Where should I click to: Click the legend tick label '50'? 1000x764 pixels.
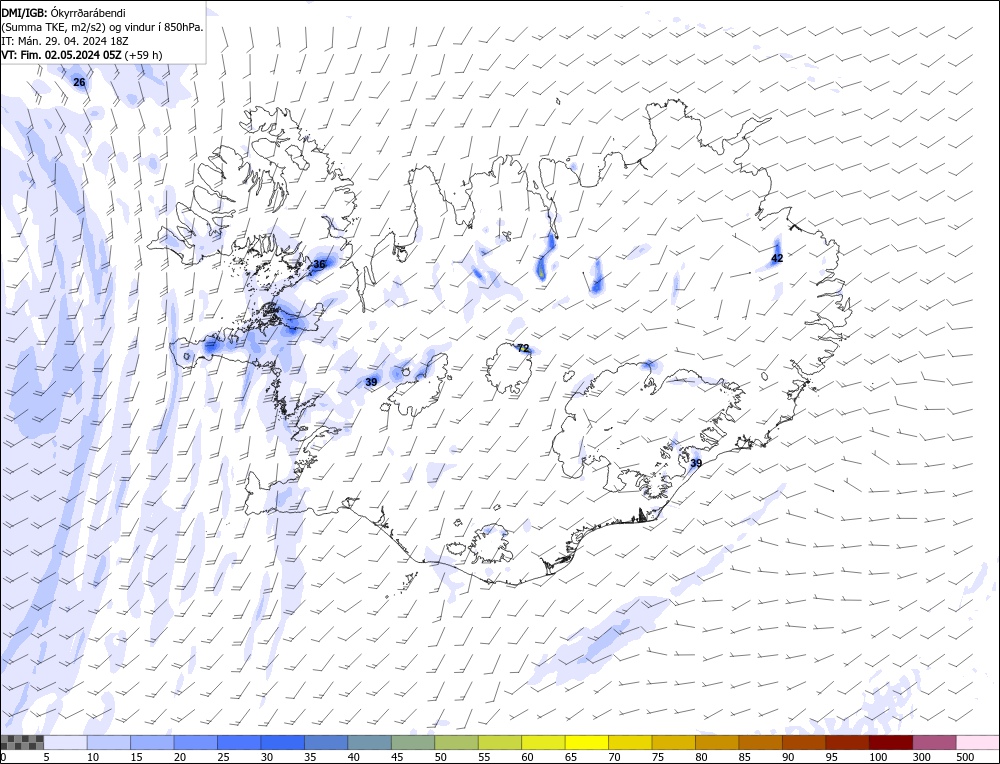click(x=440, y=757)
